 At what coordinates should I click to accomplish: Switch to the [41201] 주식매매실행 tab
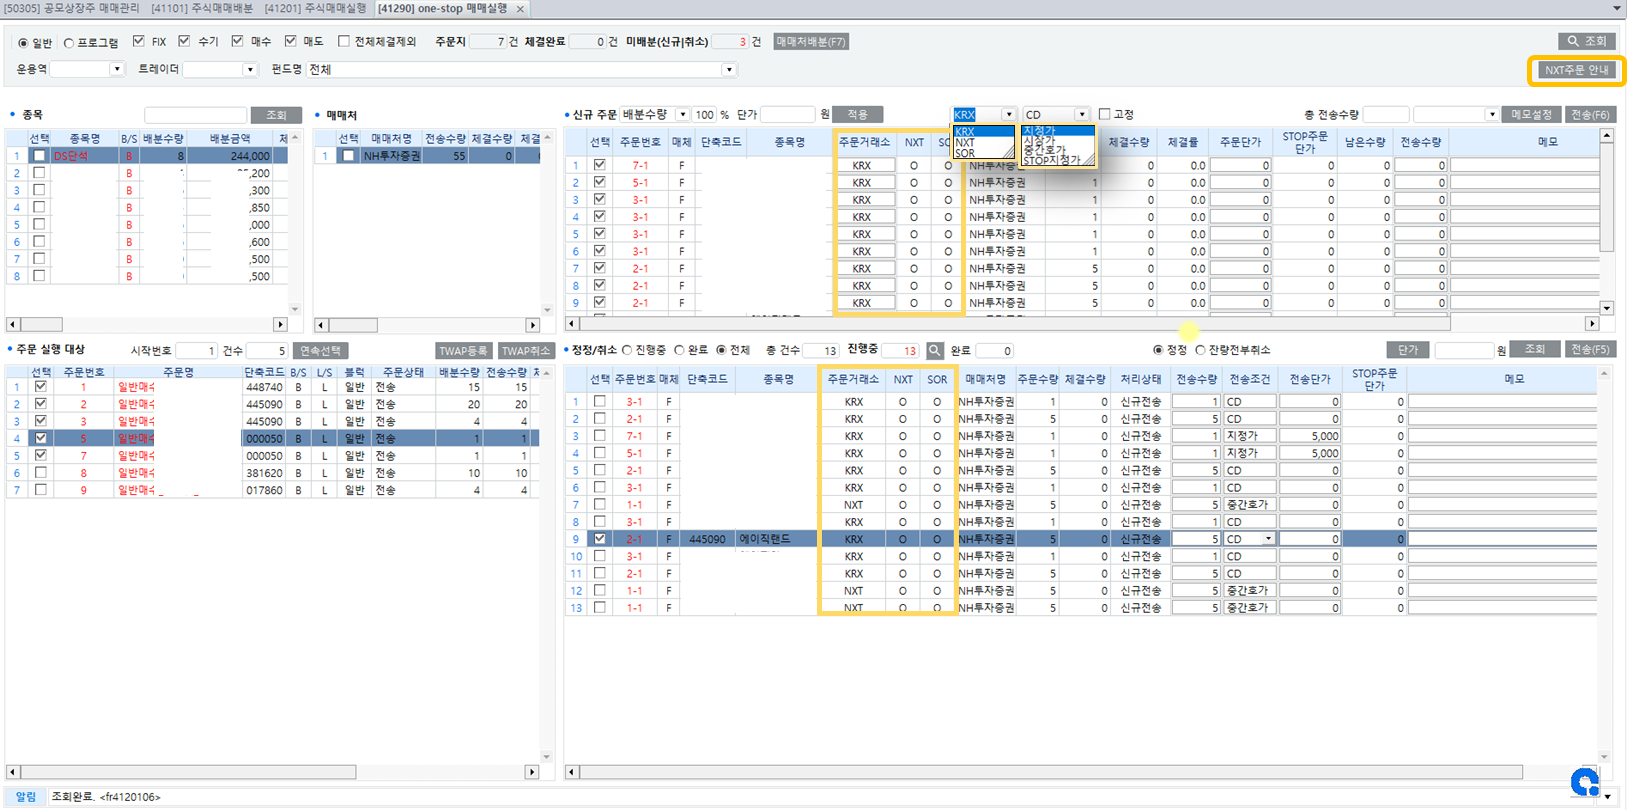click(x=315, y=9)
